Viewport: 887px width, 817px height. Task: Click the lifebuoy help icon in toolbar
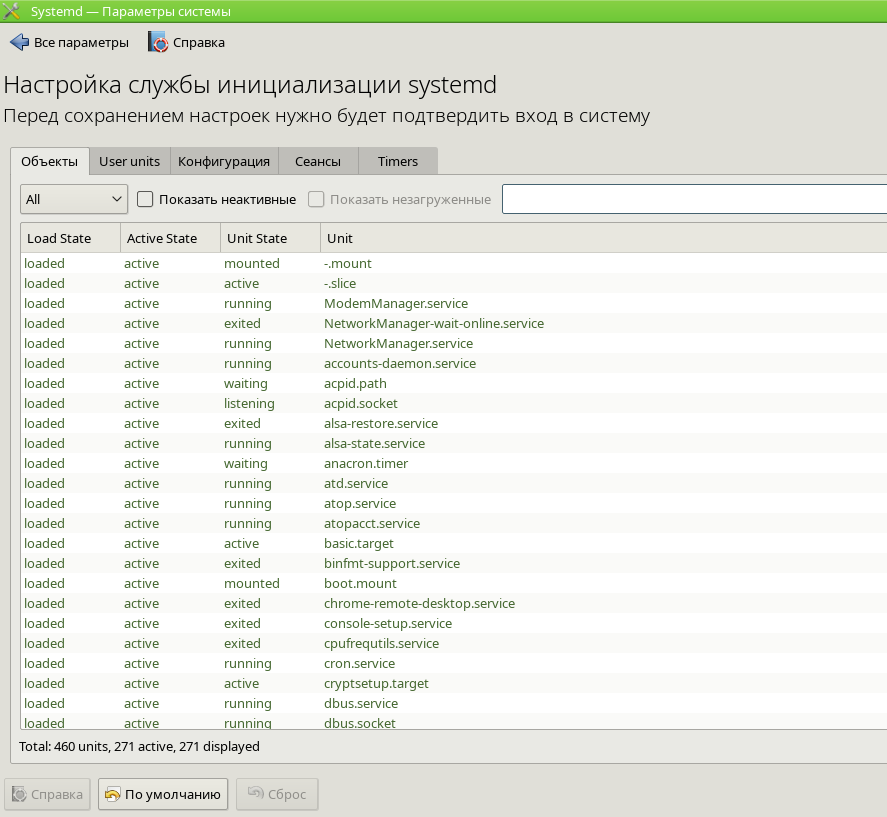158,42
